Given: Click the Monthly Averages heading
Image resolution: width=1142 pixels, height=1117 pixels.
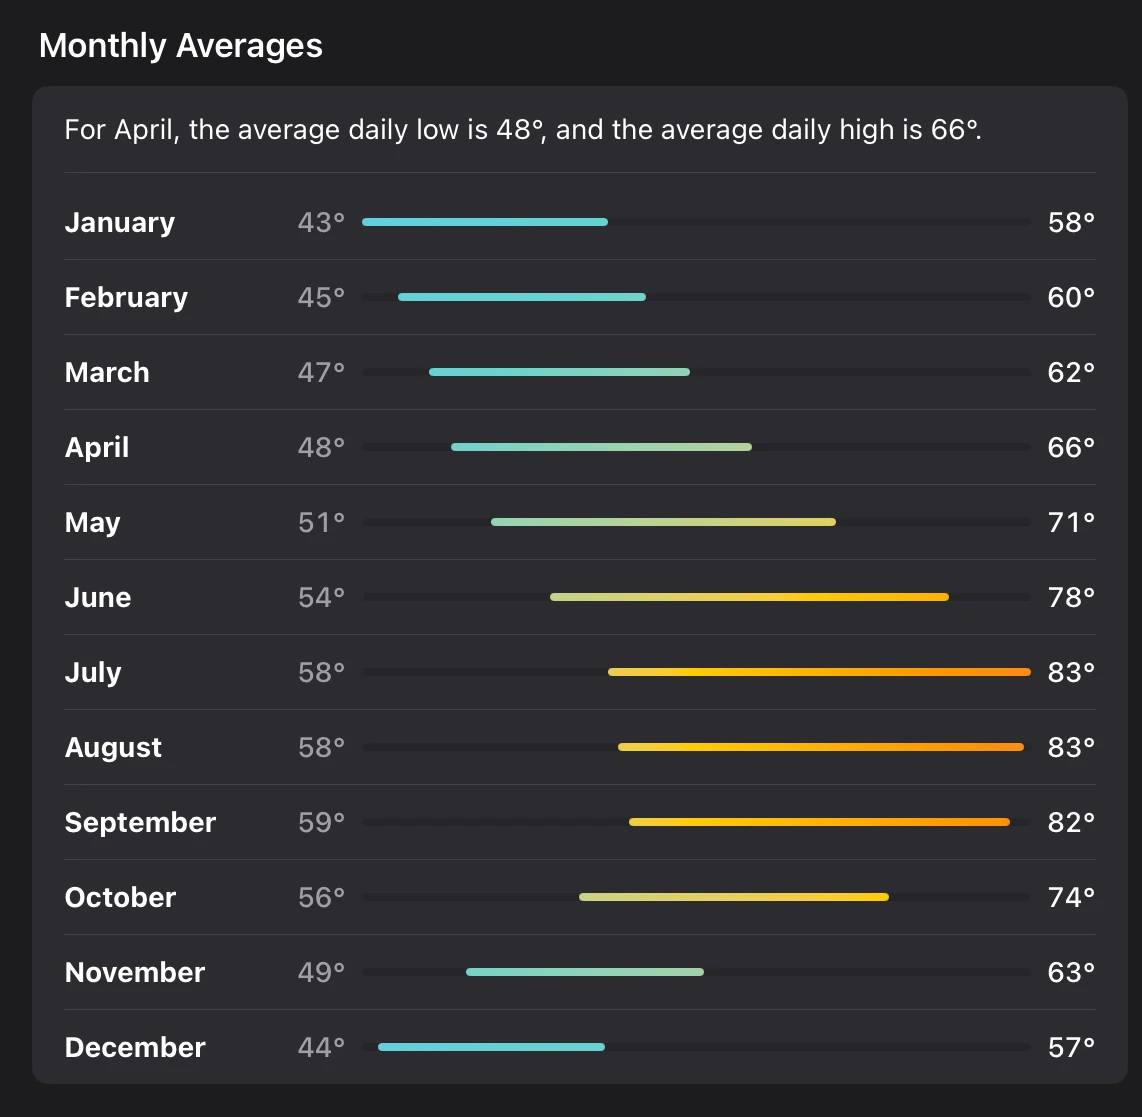Looking at the screenshot, I should (181, 45).
